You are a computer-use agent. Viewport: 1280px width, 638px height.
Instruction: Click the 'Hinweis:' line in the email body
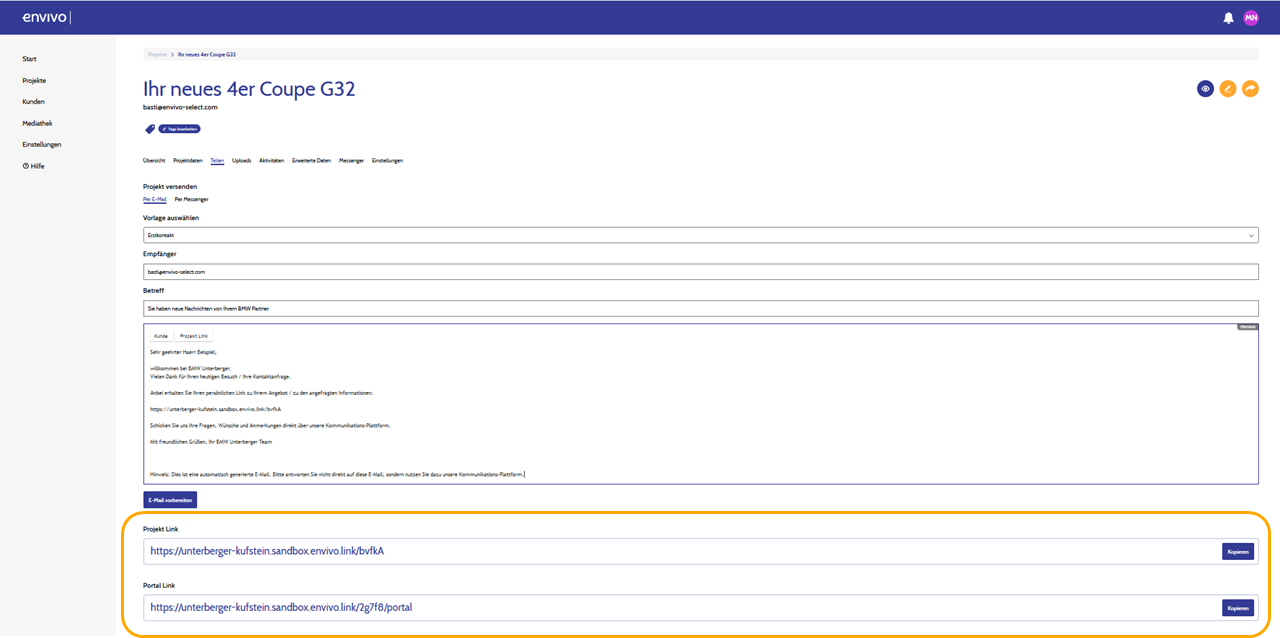[337, 474]
